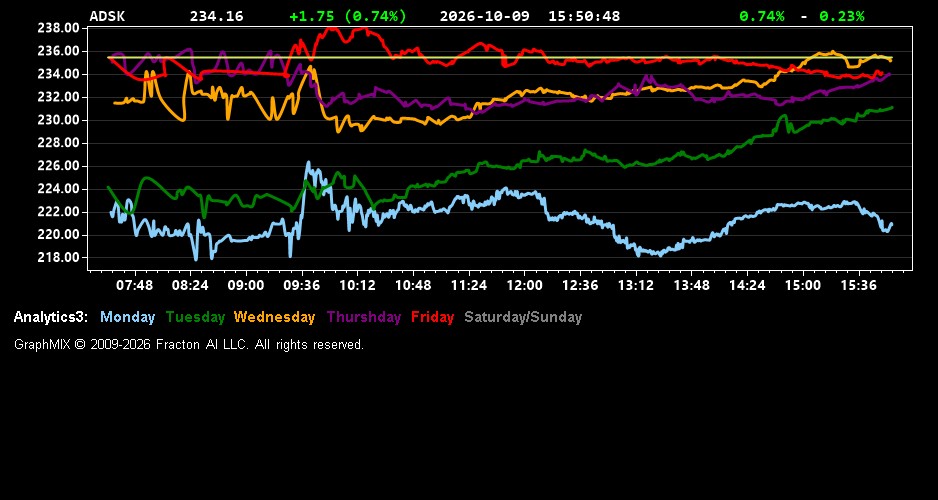This screenshot has width=938, height=500.
Task: Click the 13:12 time axis label
Action: 635,285
